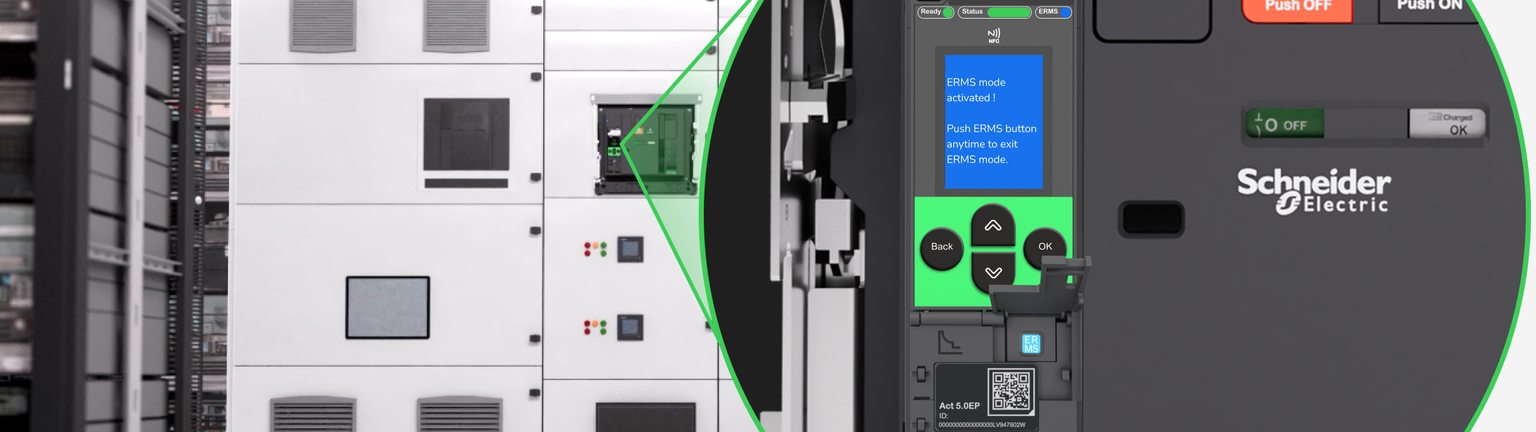Click the Schneider Electric logo
Image resolution: width=1536 pixels, height=432 pixels.
point(1313,190)
